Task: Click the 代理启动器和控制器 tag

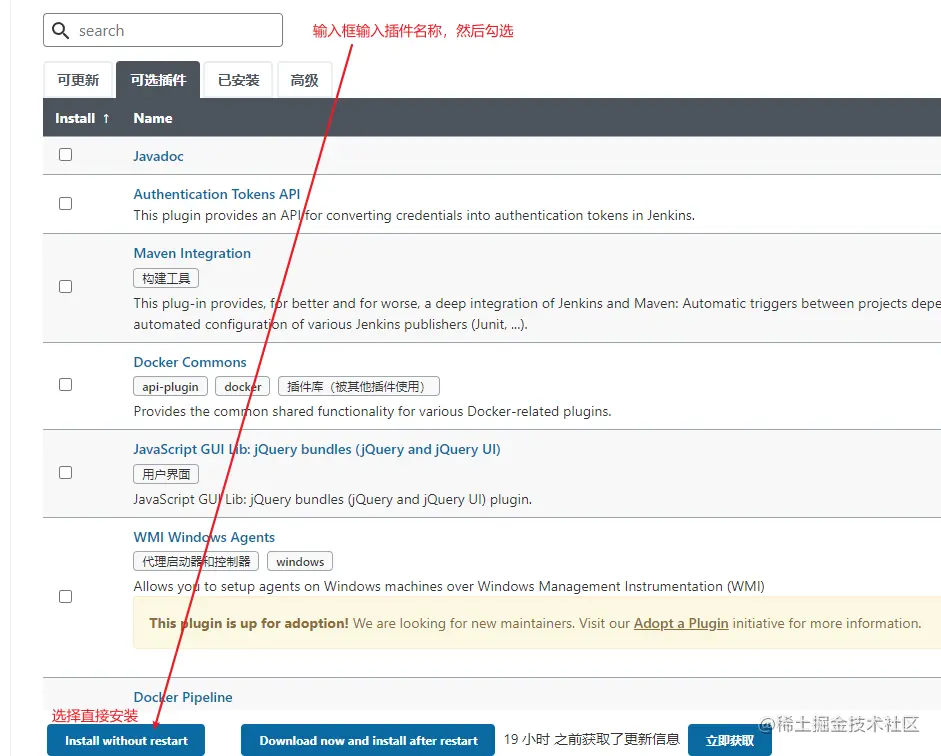Action: coord(196,562)
